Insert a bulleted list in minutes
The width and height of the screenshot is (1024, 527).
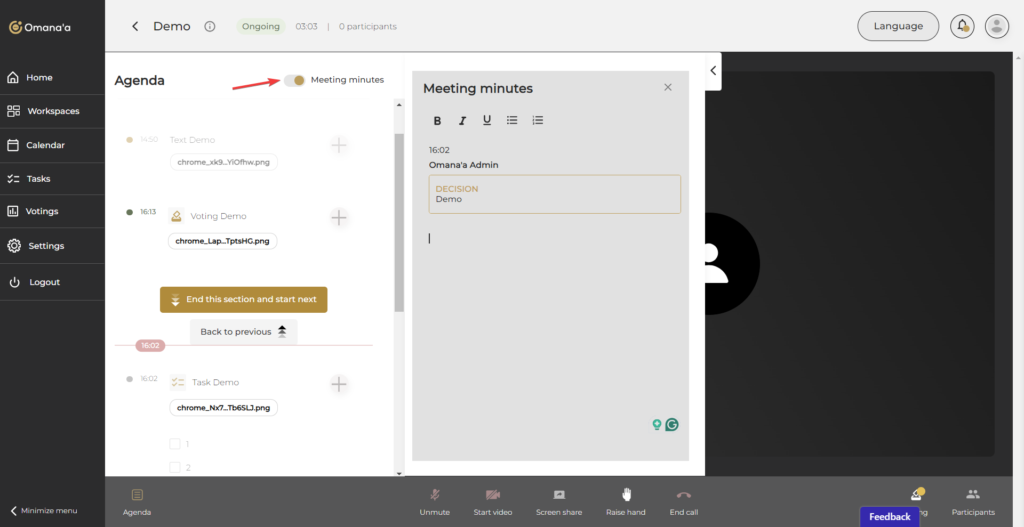pyautogui.click(x=512, y=121)
